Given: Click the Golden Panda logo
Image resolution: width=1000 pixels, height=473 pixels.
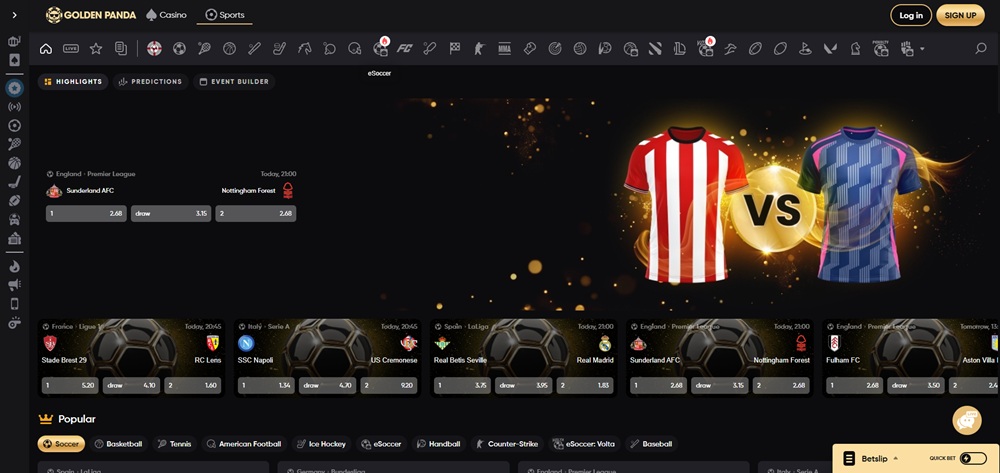Looking at the screenshot, I should tap(91, 15).
